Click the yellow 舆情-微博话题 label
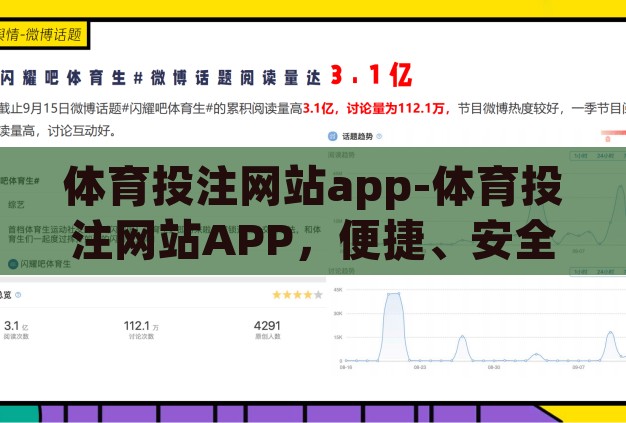 [43, 35]
